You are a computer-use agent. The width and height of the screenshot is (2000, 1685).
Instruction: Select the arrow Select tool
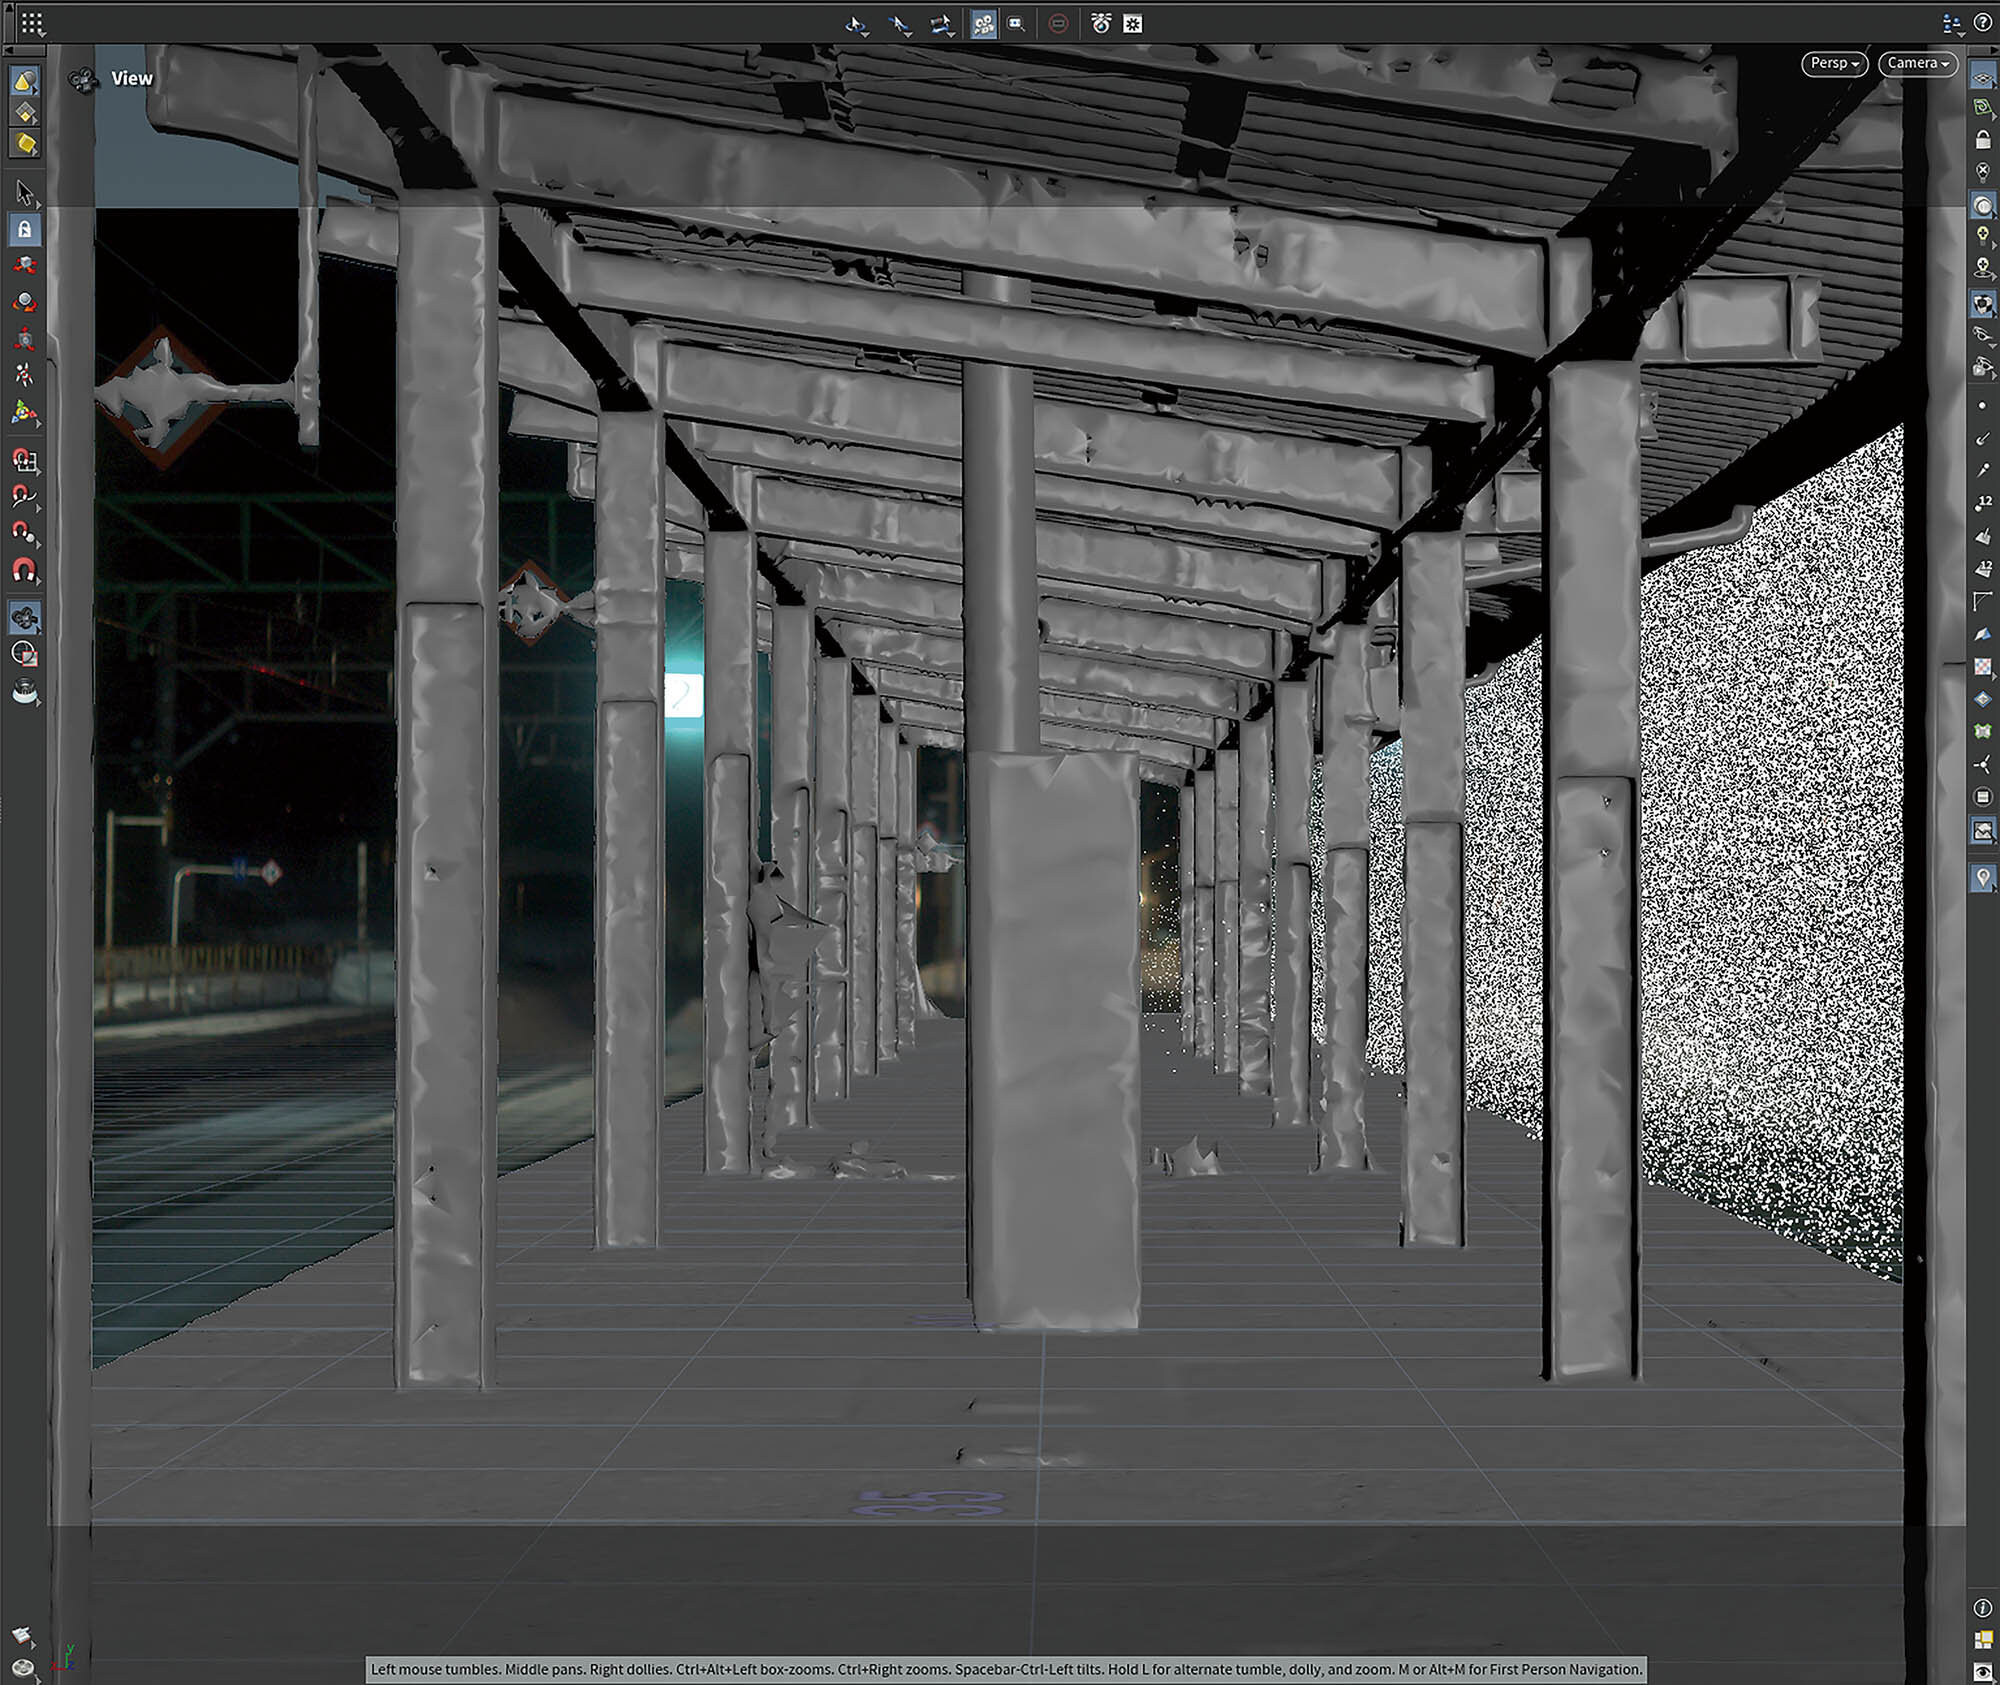[24, 192]
